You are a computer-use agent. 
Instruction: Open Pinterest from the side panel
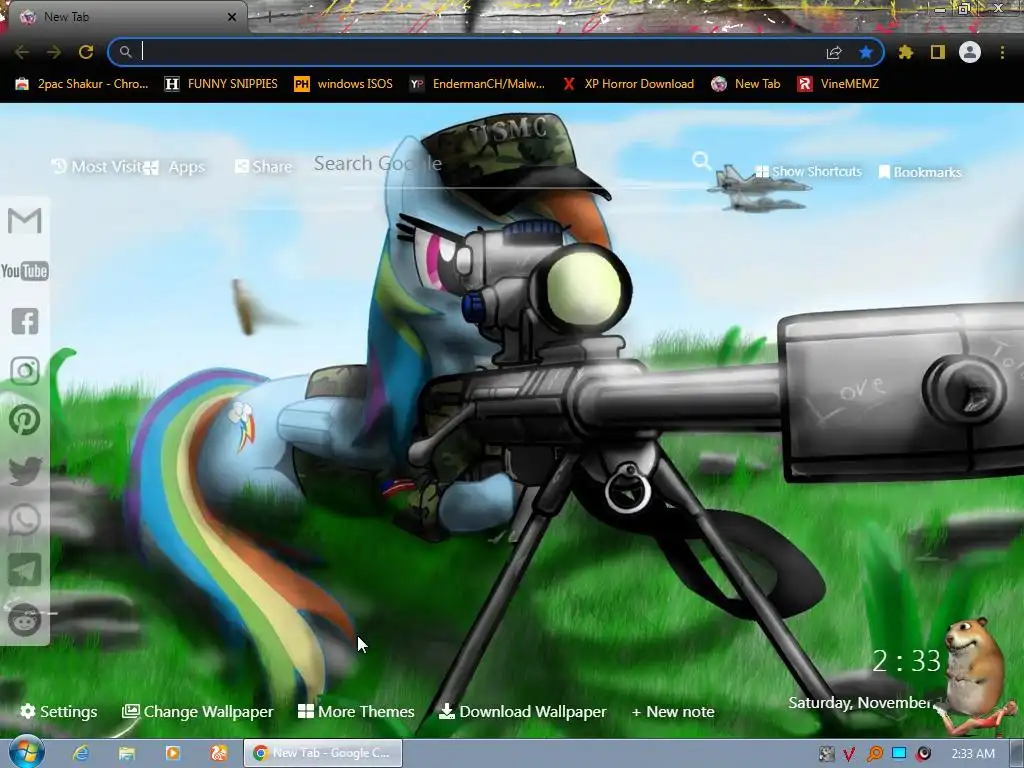click(x=25, y=421)
